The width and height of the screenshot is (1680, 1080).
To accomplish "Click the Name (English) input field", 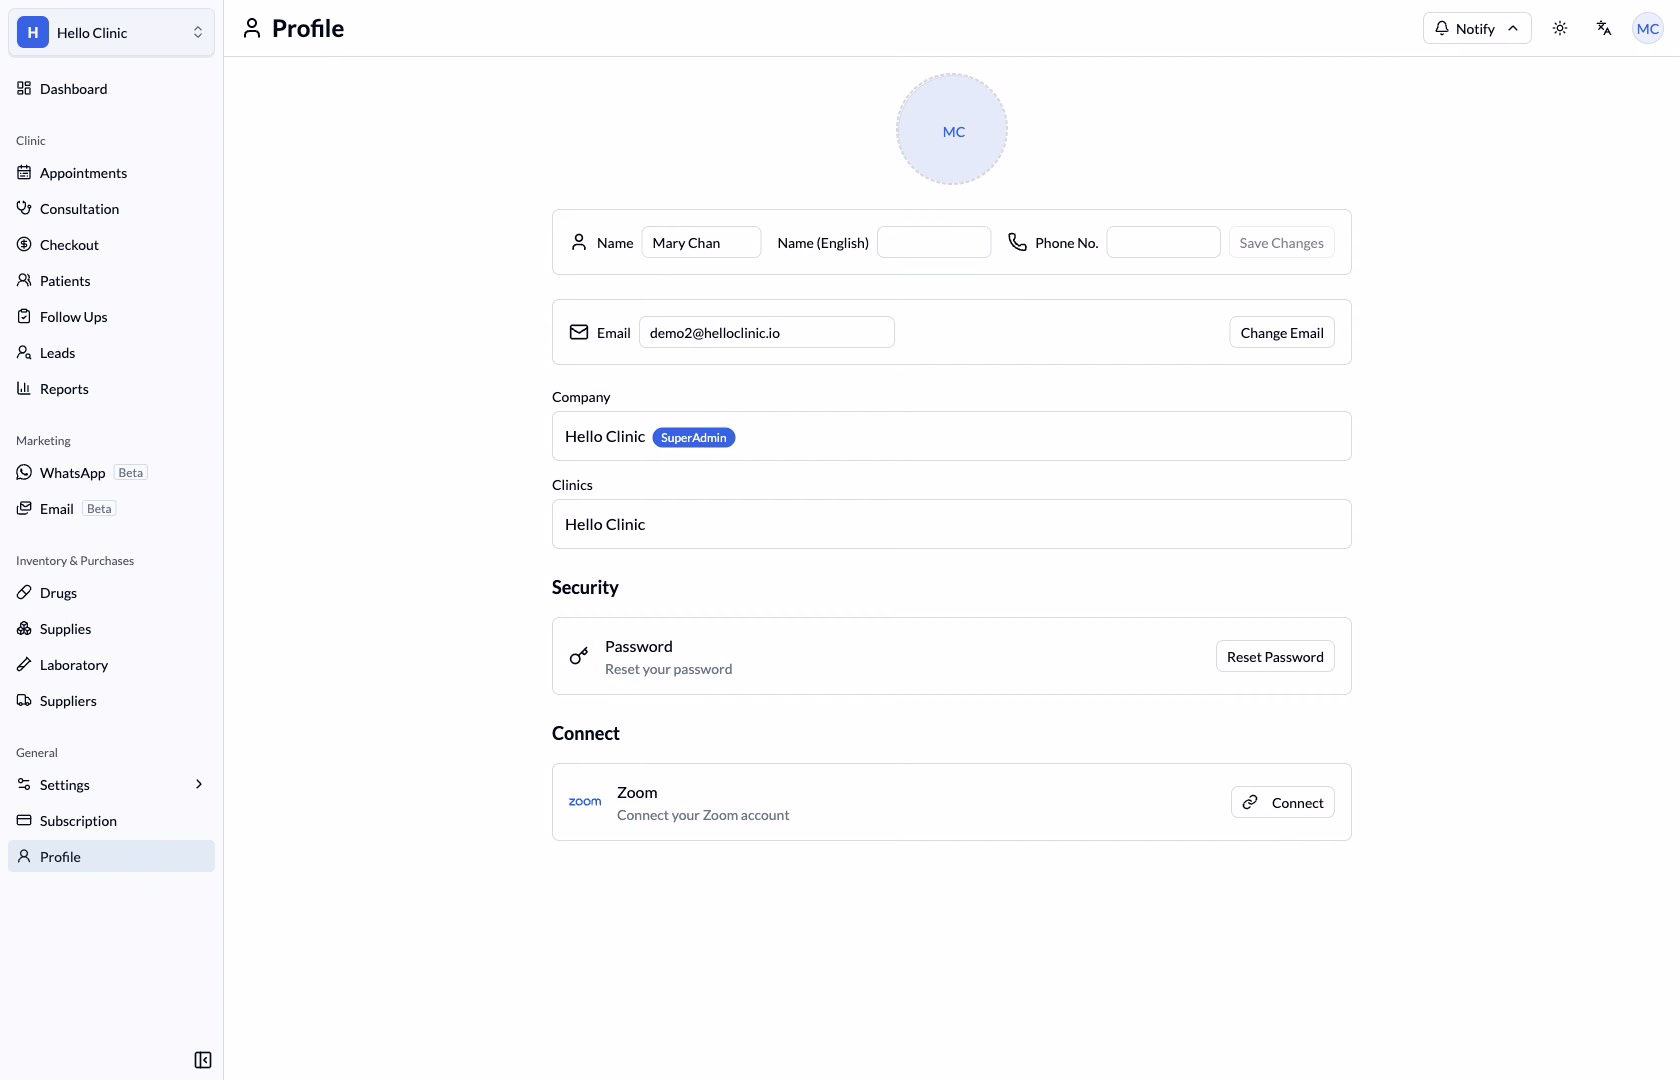I will [934, 242].
